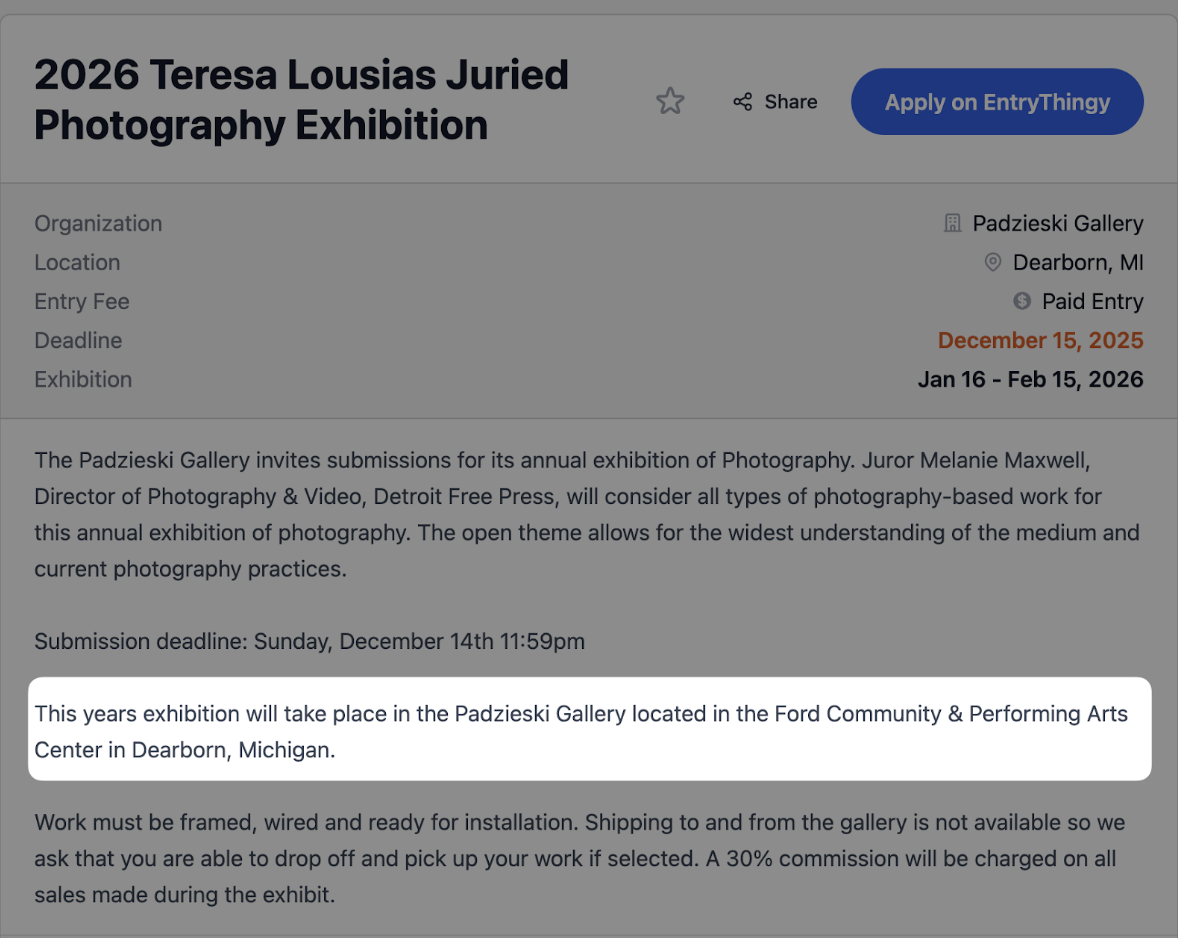Open sharing options via the share nodes icon

point(742,101)
